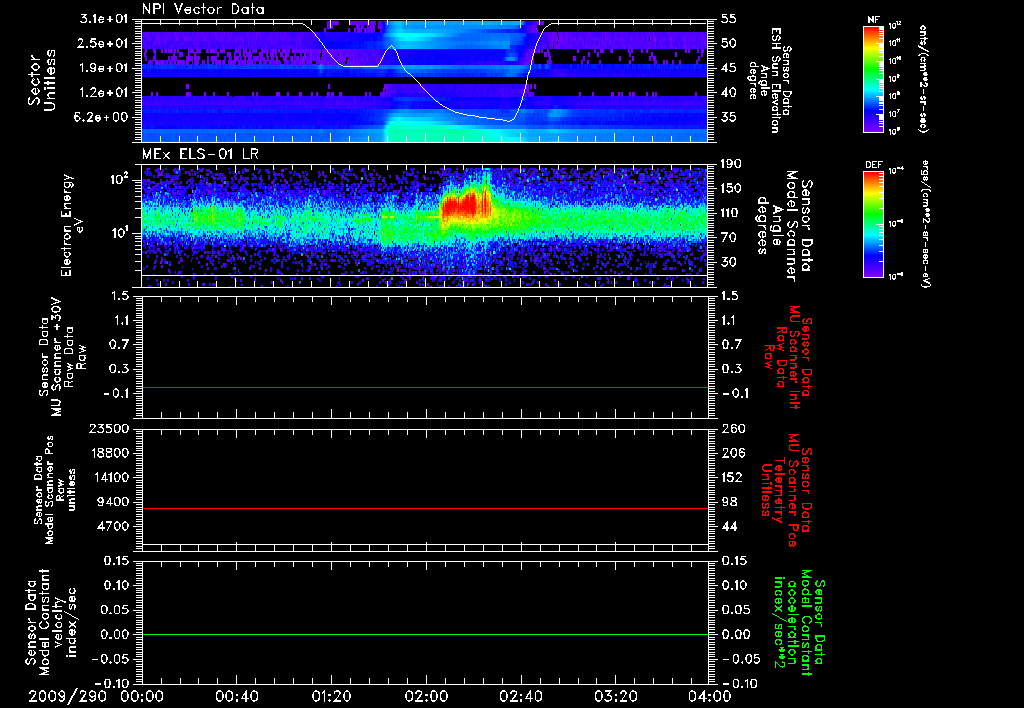Click the red line in the MU Scanner +30V panel
The image size is (1024, 708).
425,387
